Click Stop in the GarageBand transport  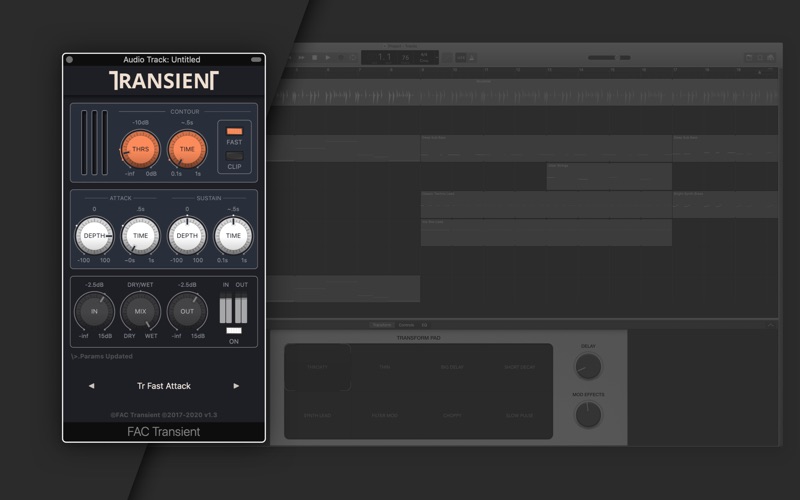315,58
